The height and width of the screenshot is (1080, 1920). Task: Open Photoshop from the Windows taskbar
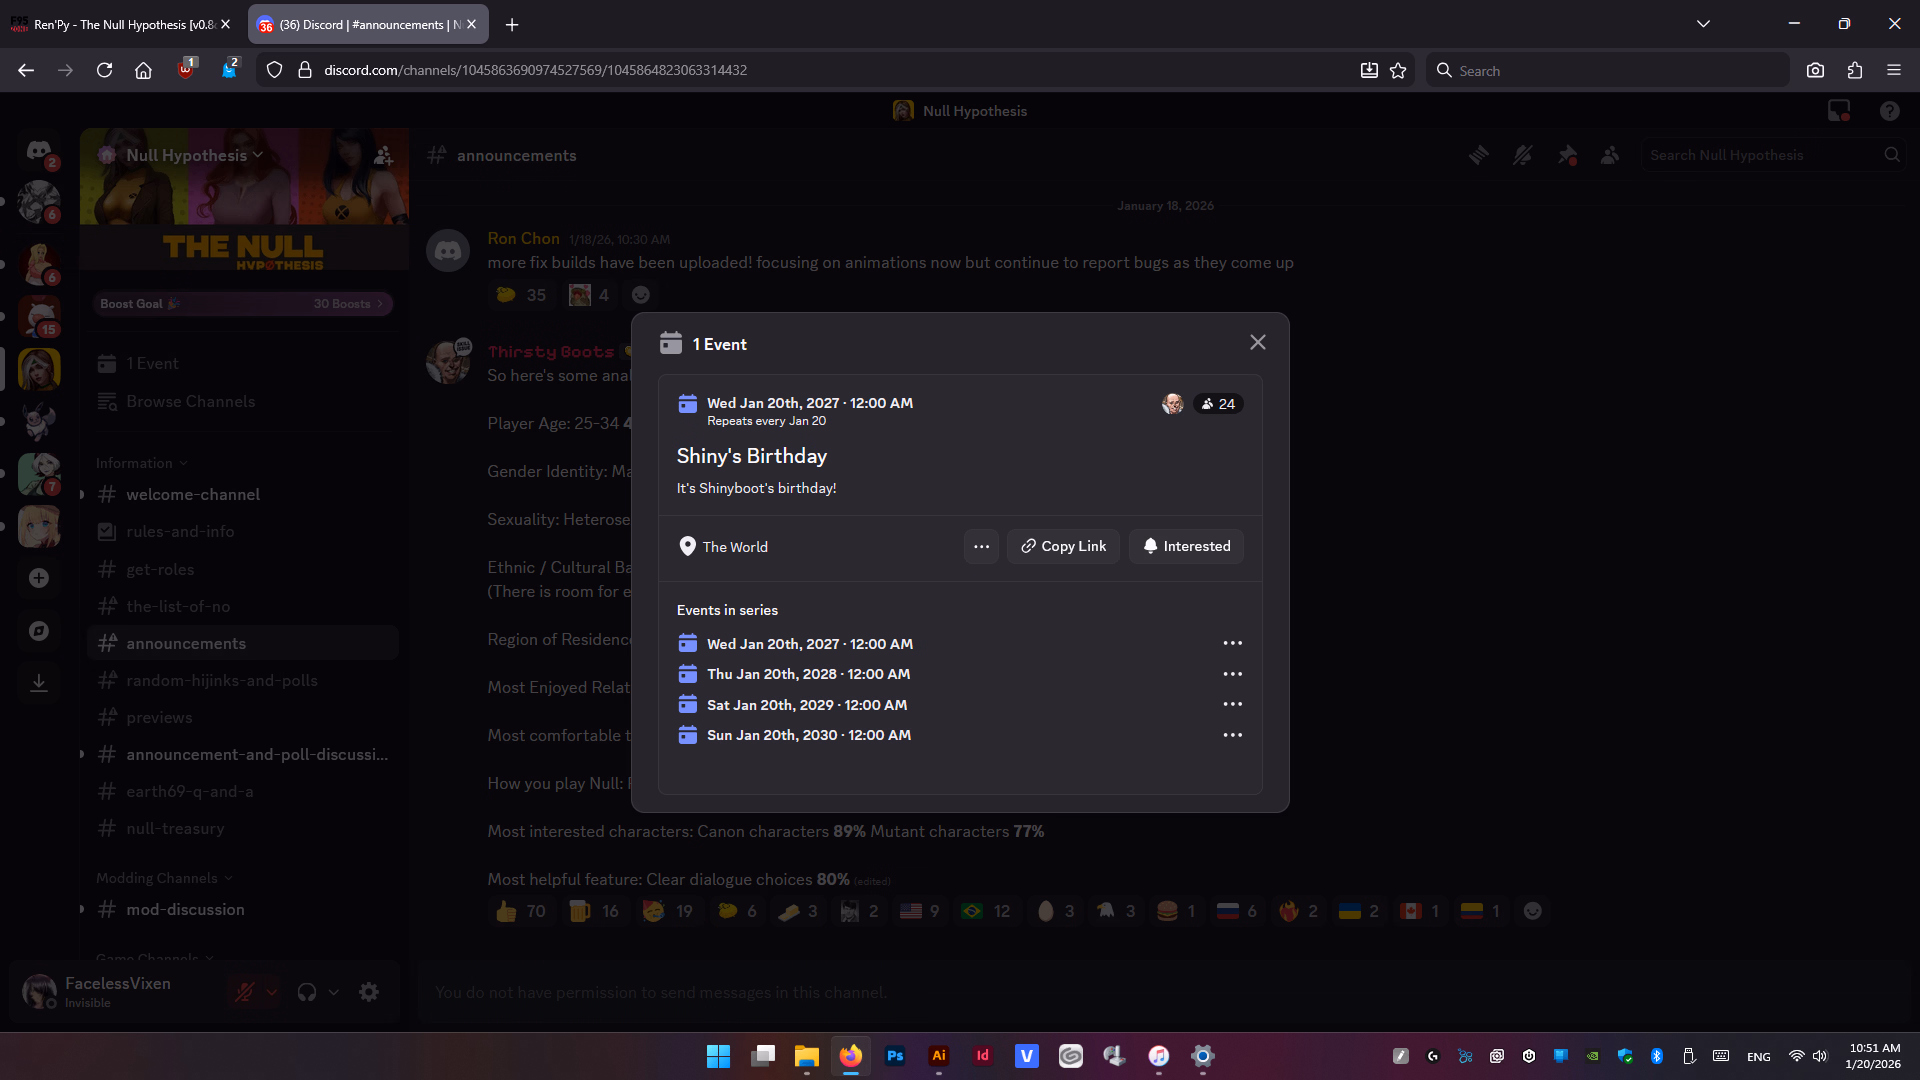pos(895,1056)
